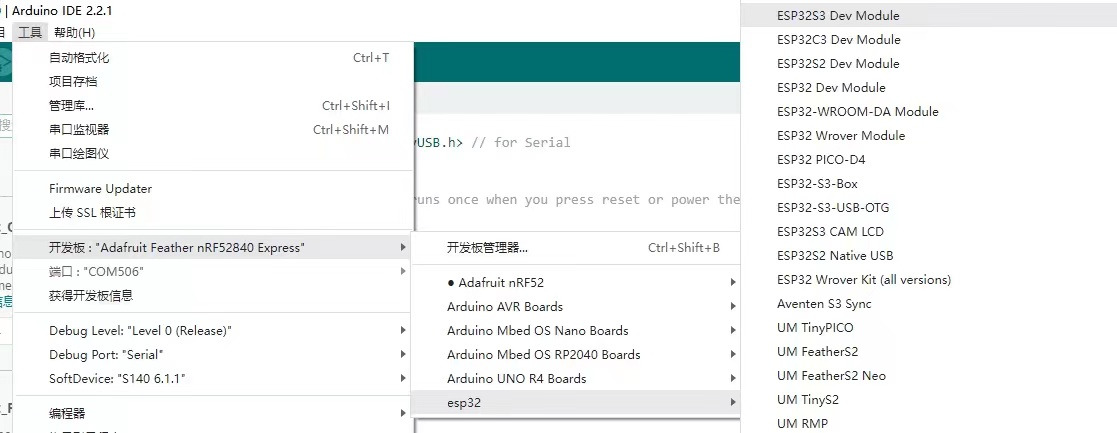This screenshot has height=433, width=1117.
Task: Expand the 端口 COM506 submenu
Action: [213, 271]
